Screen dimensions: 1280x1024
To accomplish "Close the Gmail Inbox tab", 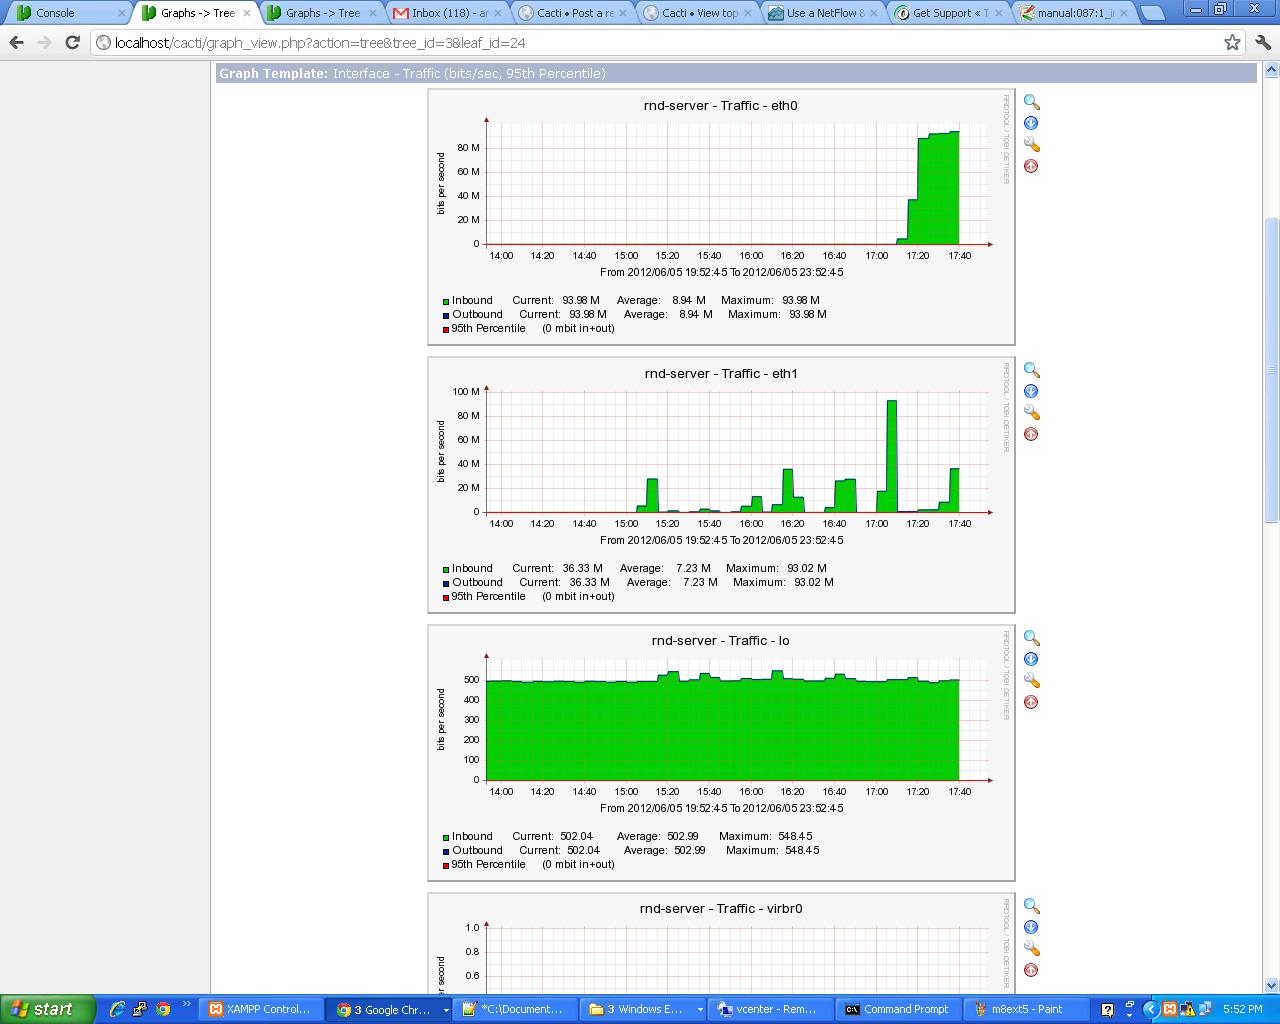I will 497,13.
